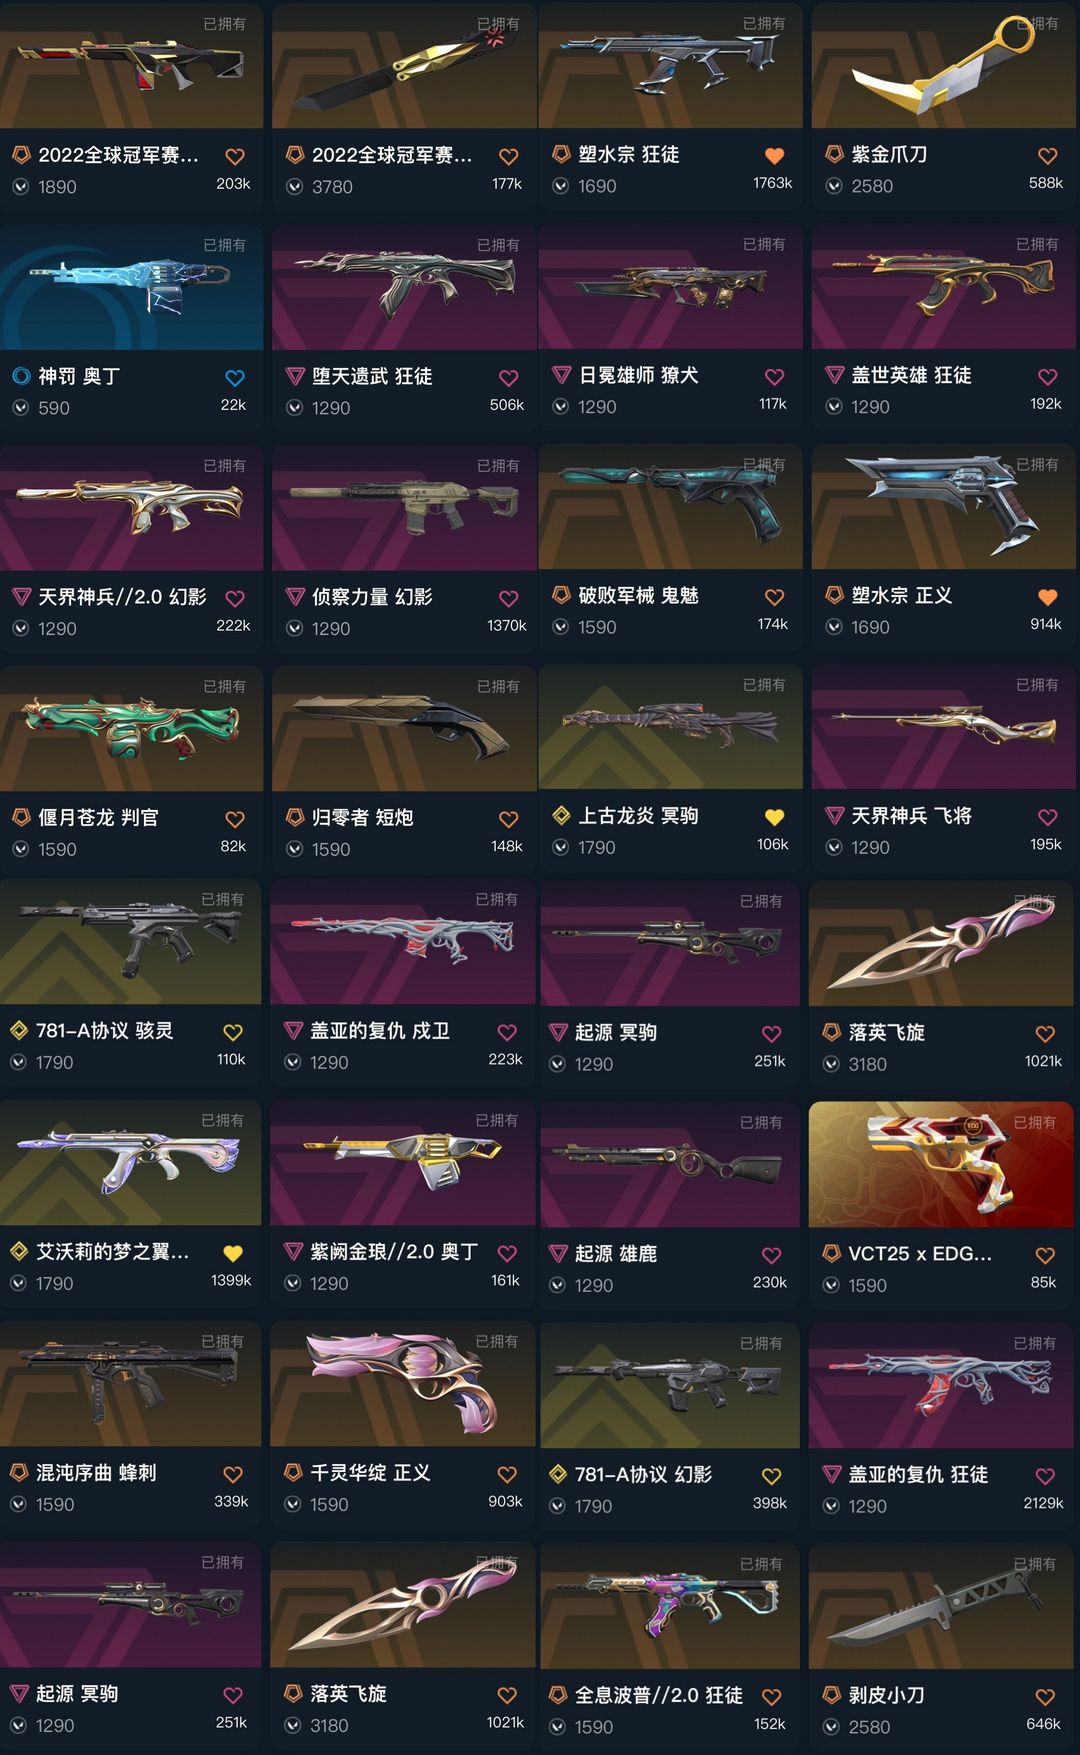Click heart icon on 剥皮小刀

[x=1045, y=1697]
